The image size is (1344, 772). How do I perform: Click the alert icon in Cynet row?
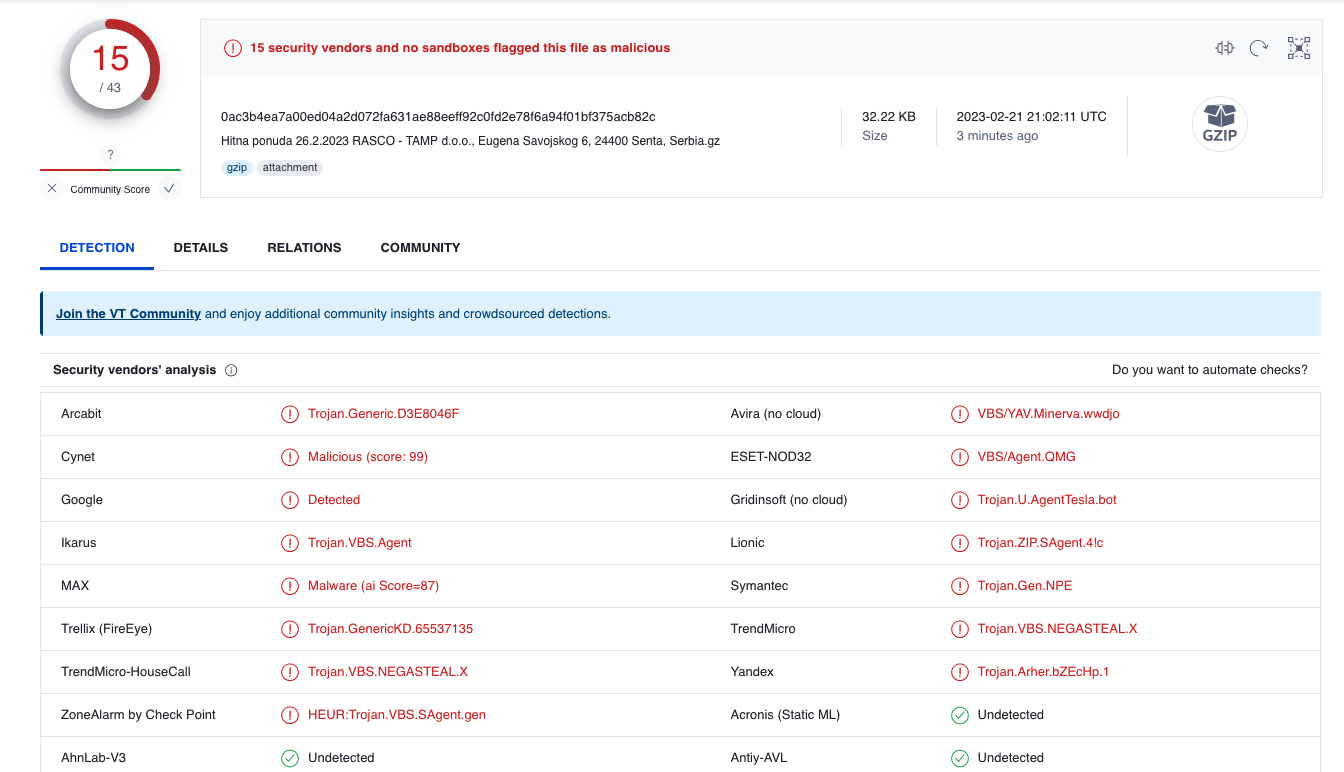pos(290,457)
